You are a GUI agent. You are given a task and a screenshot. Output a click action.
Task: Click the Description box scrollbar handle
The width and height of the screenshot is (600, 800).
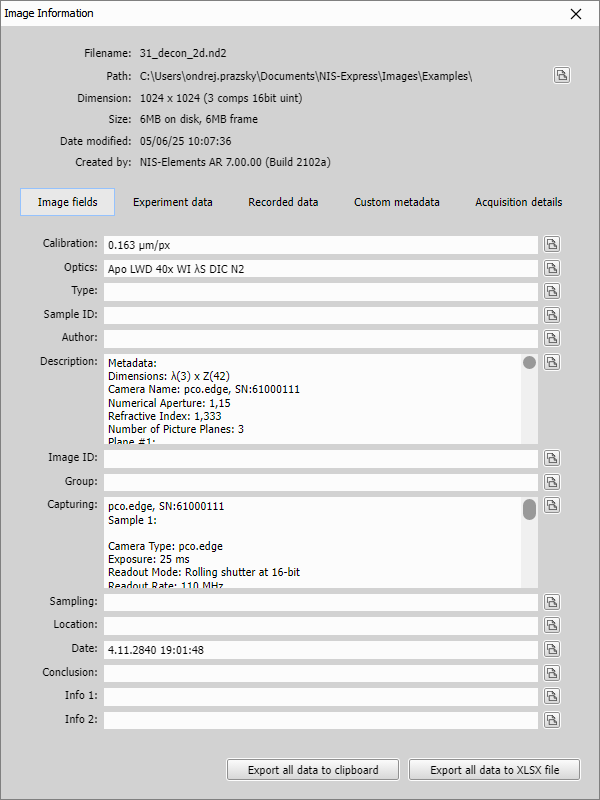pos(529,363)
